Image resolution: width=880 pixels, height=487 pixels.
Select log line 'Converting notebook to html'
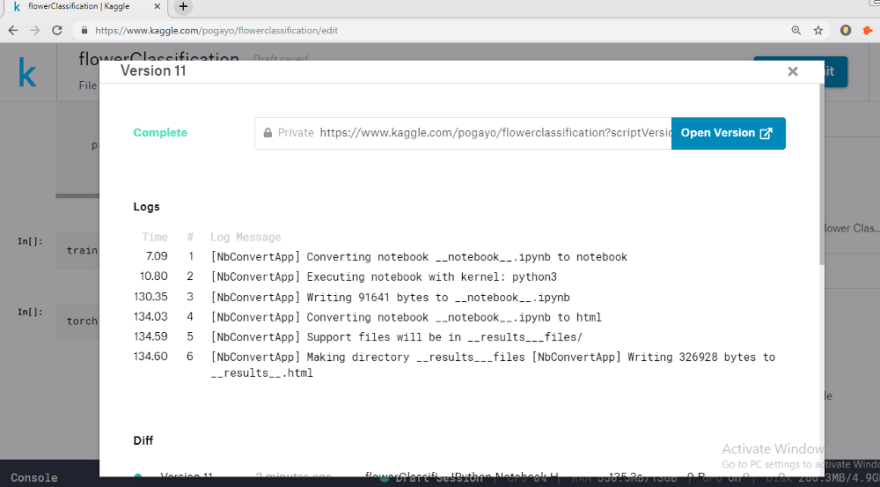pyautogui.click(x=406, y=318)
